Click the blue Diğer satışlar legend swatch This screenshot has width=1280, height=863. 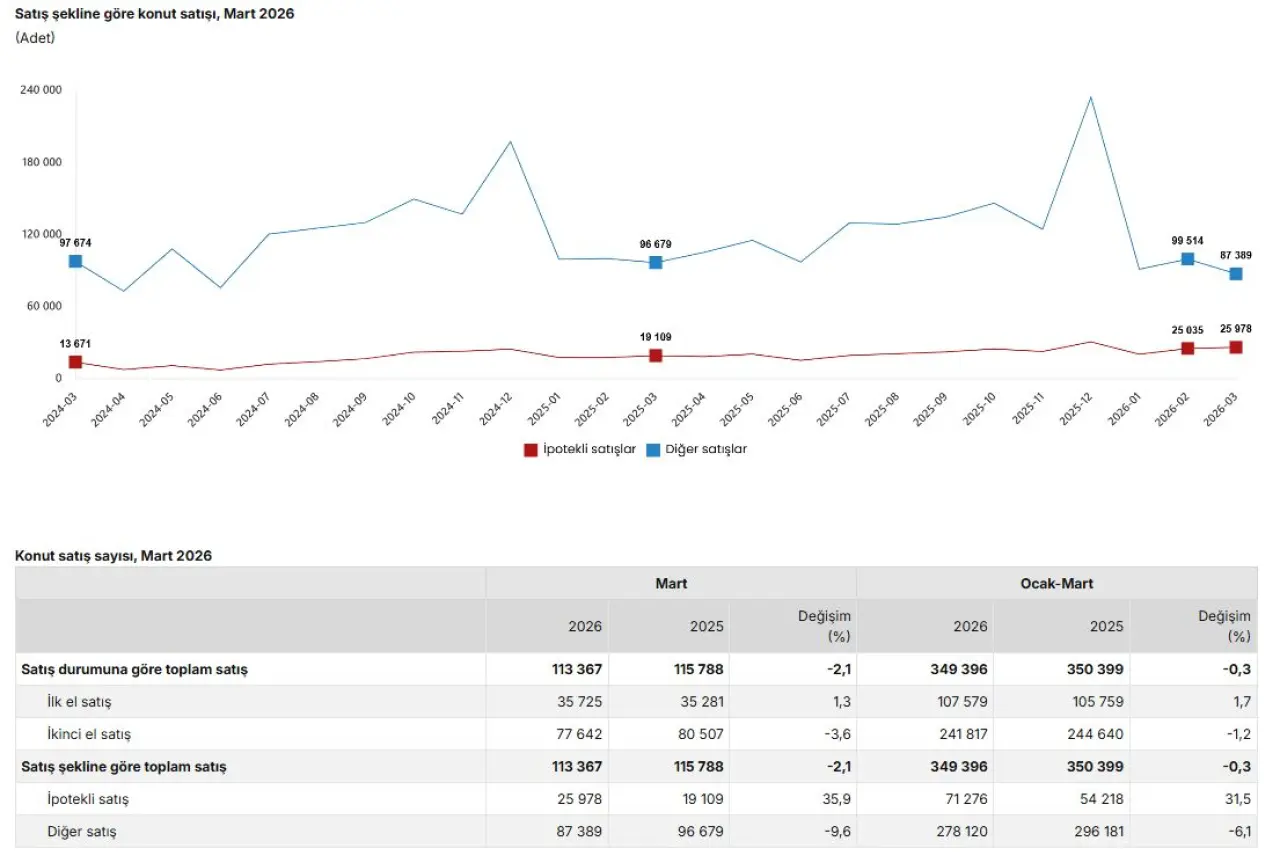653,450
